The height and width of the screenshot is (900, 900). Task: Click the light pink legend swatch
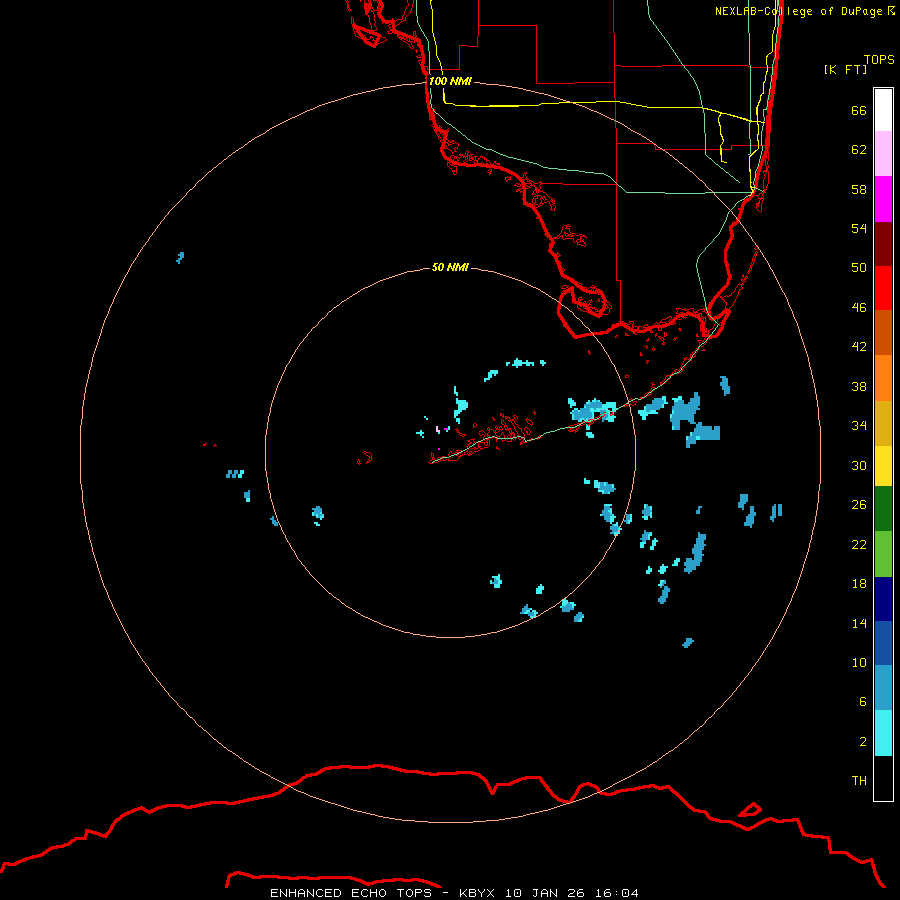[883, 154]
